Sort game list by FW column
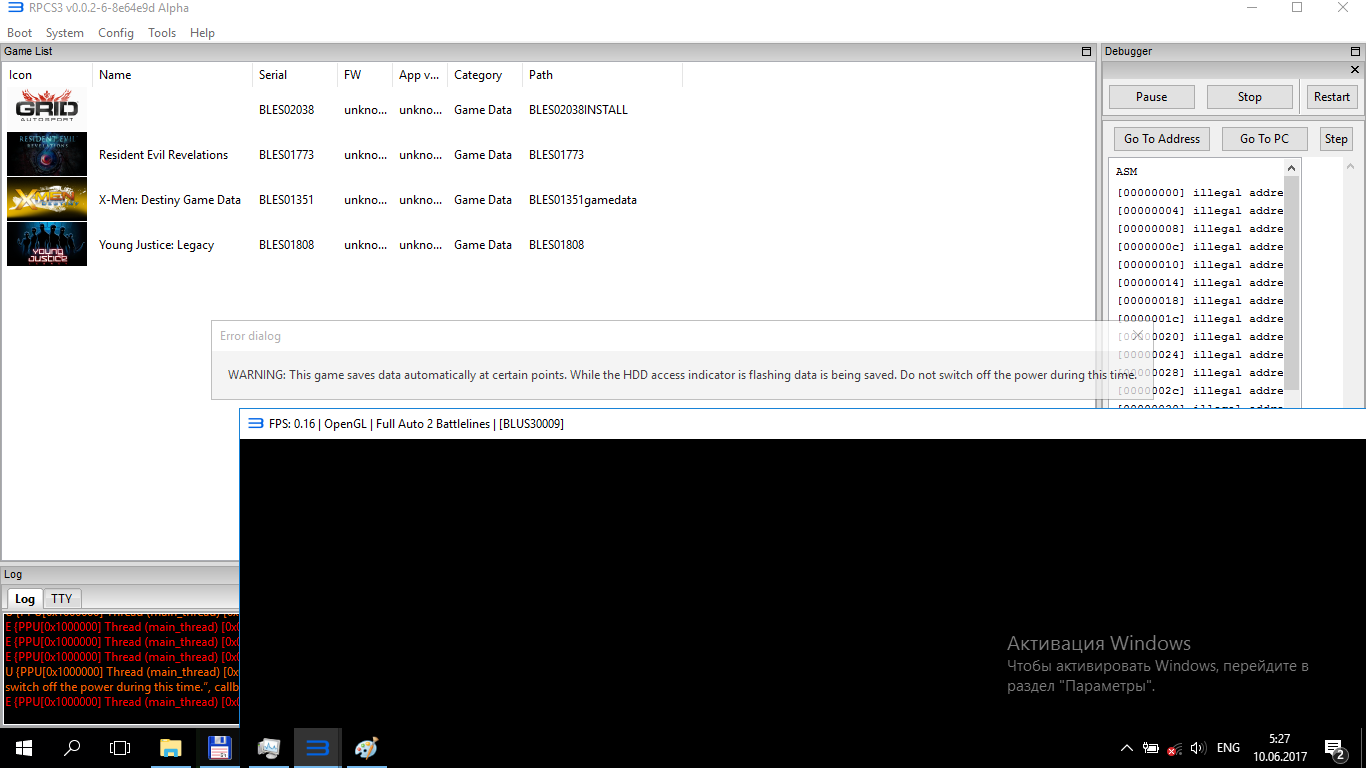Image resolution: width=1366 pixels, height=768 pixels. (x=365, y=75)
